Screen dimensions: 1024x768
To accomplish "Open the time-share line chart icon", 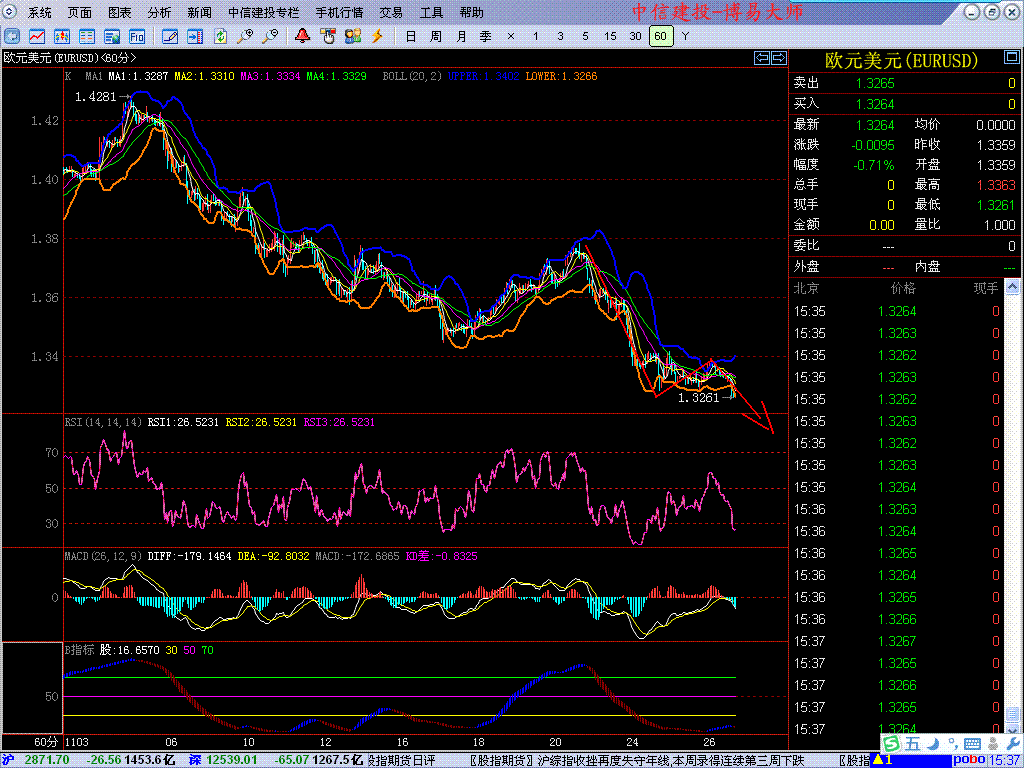I will click(x=37, y=37).
